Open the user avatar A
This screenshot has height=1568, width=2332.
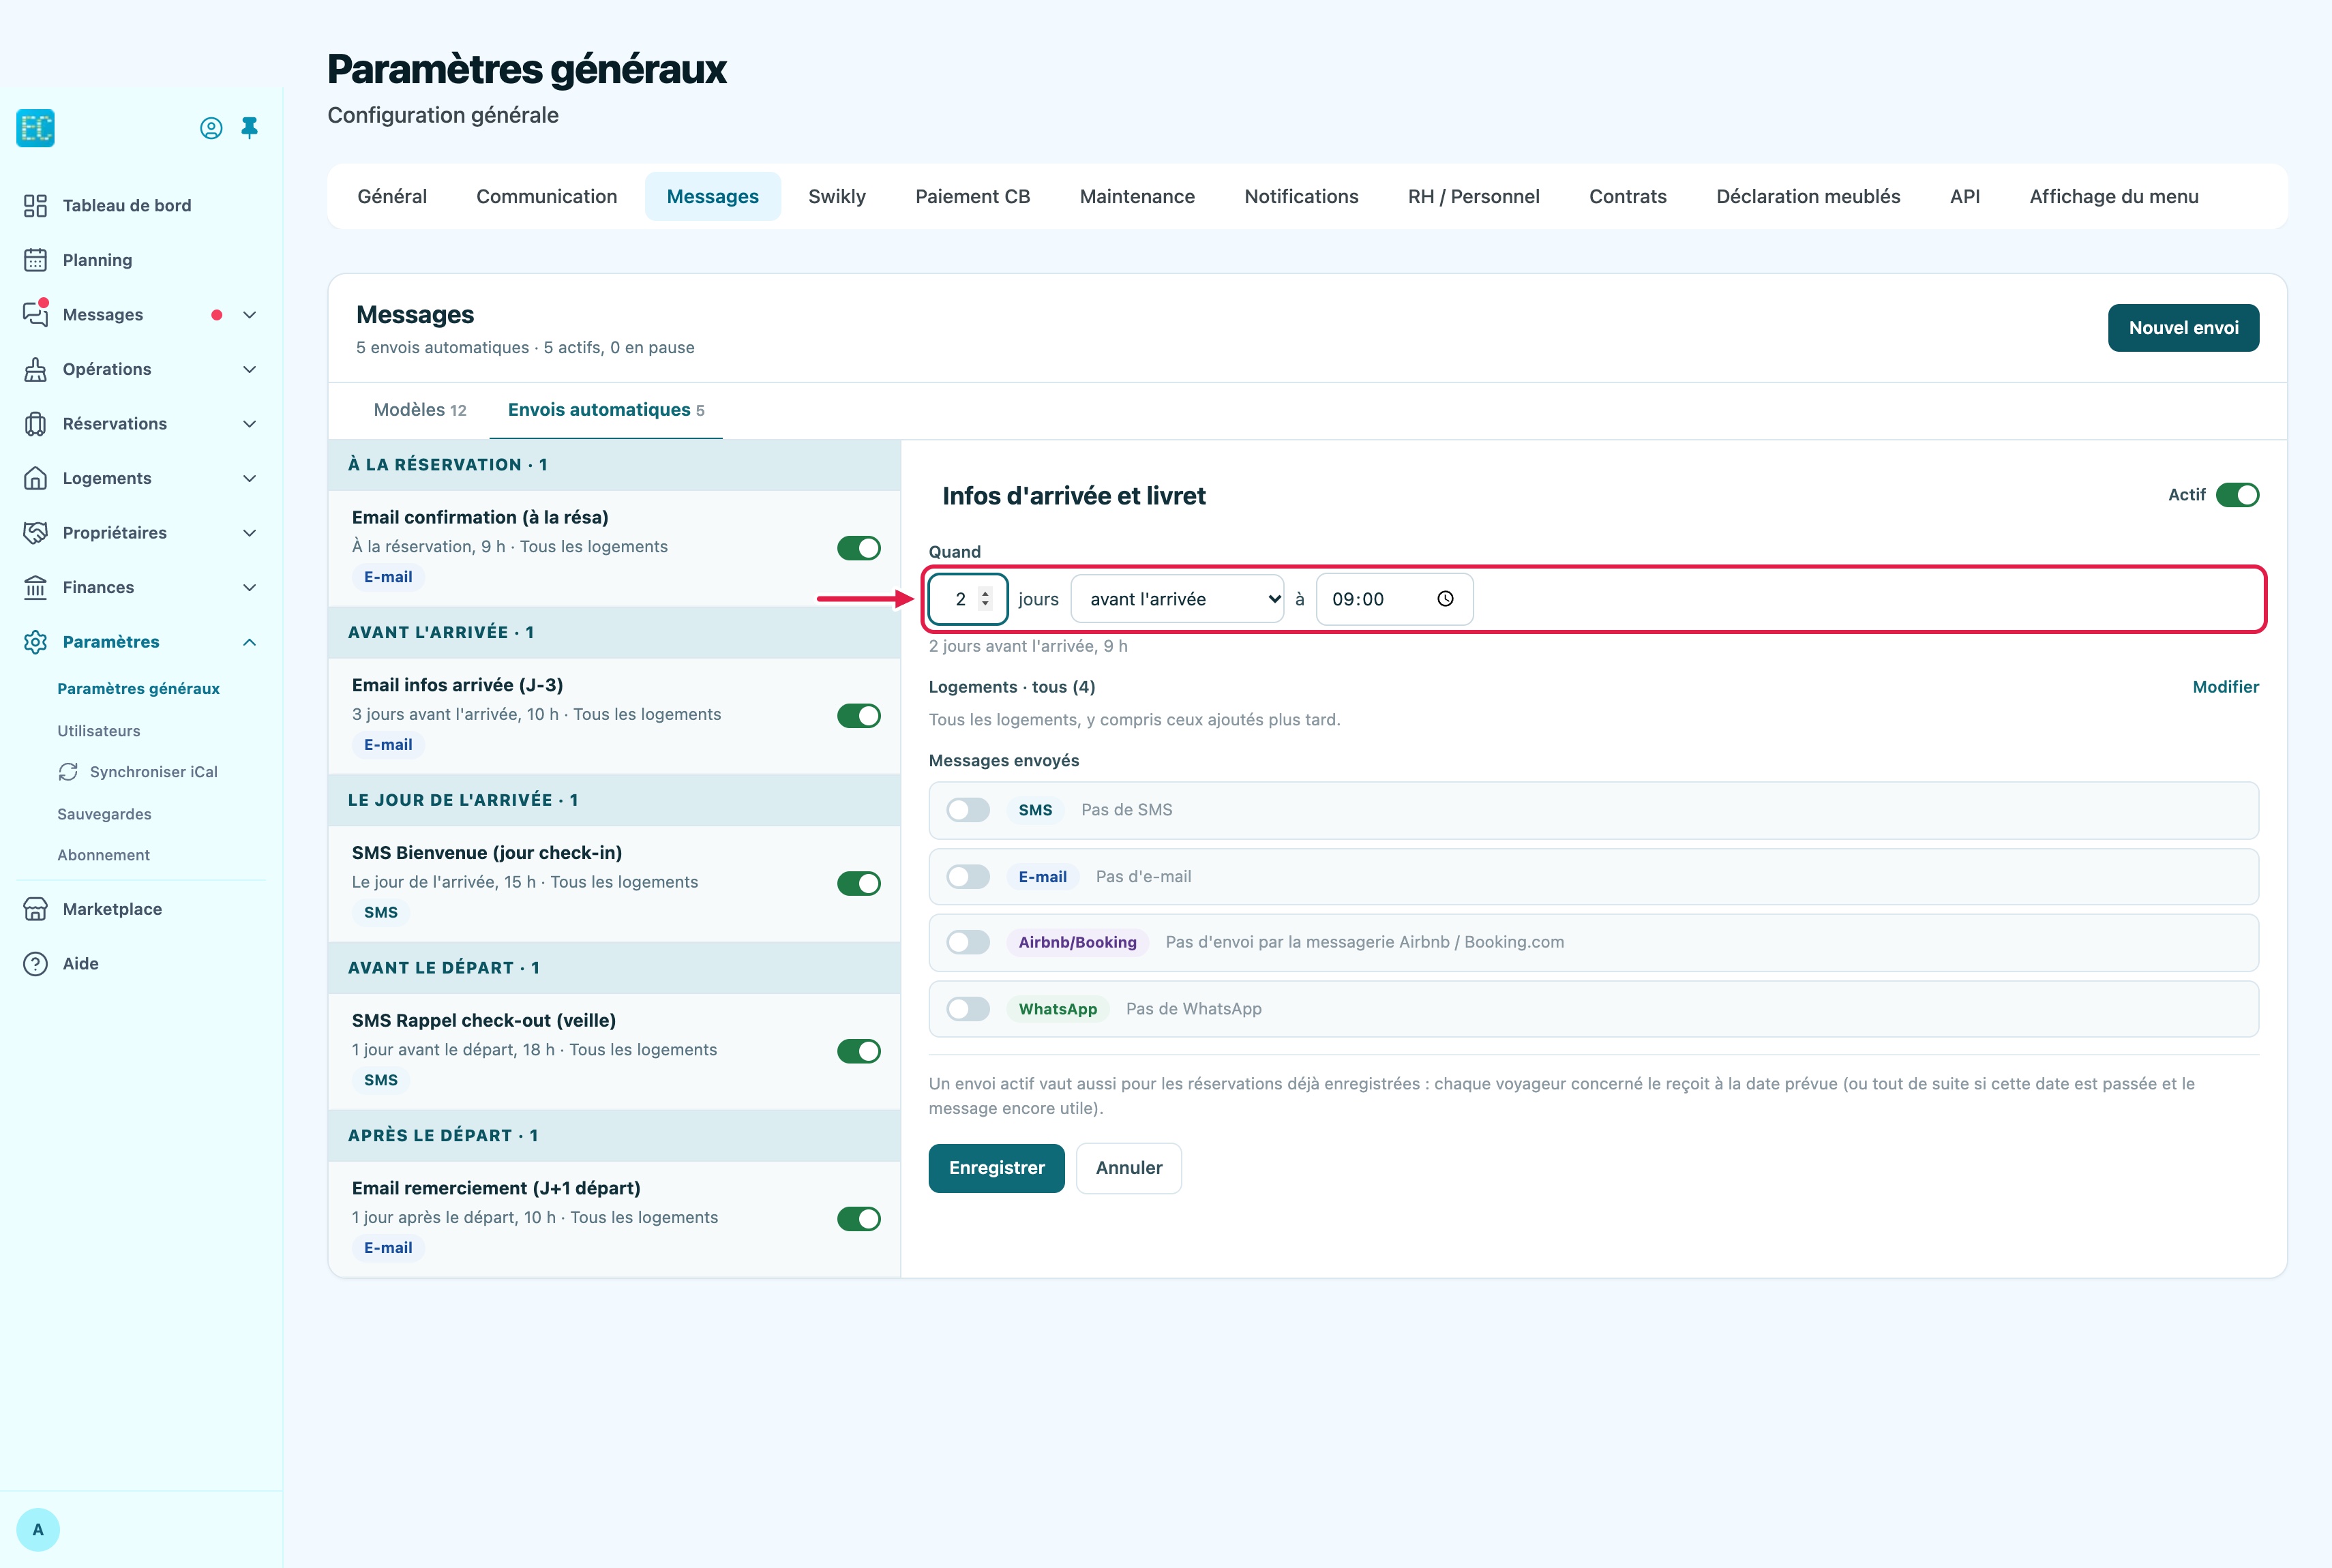[38, 1530]
